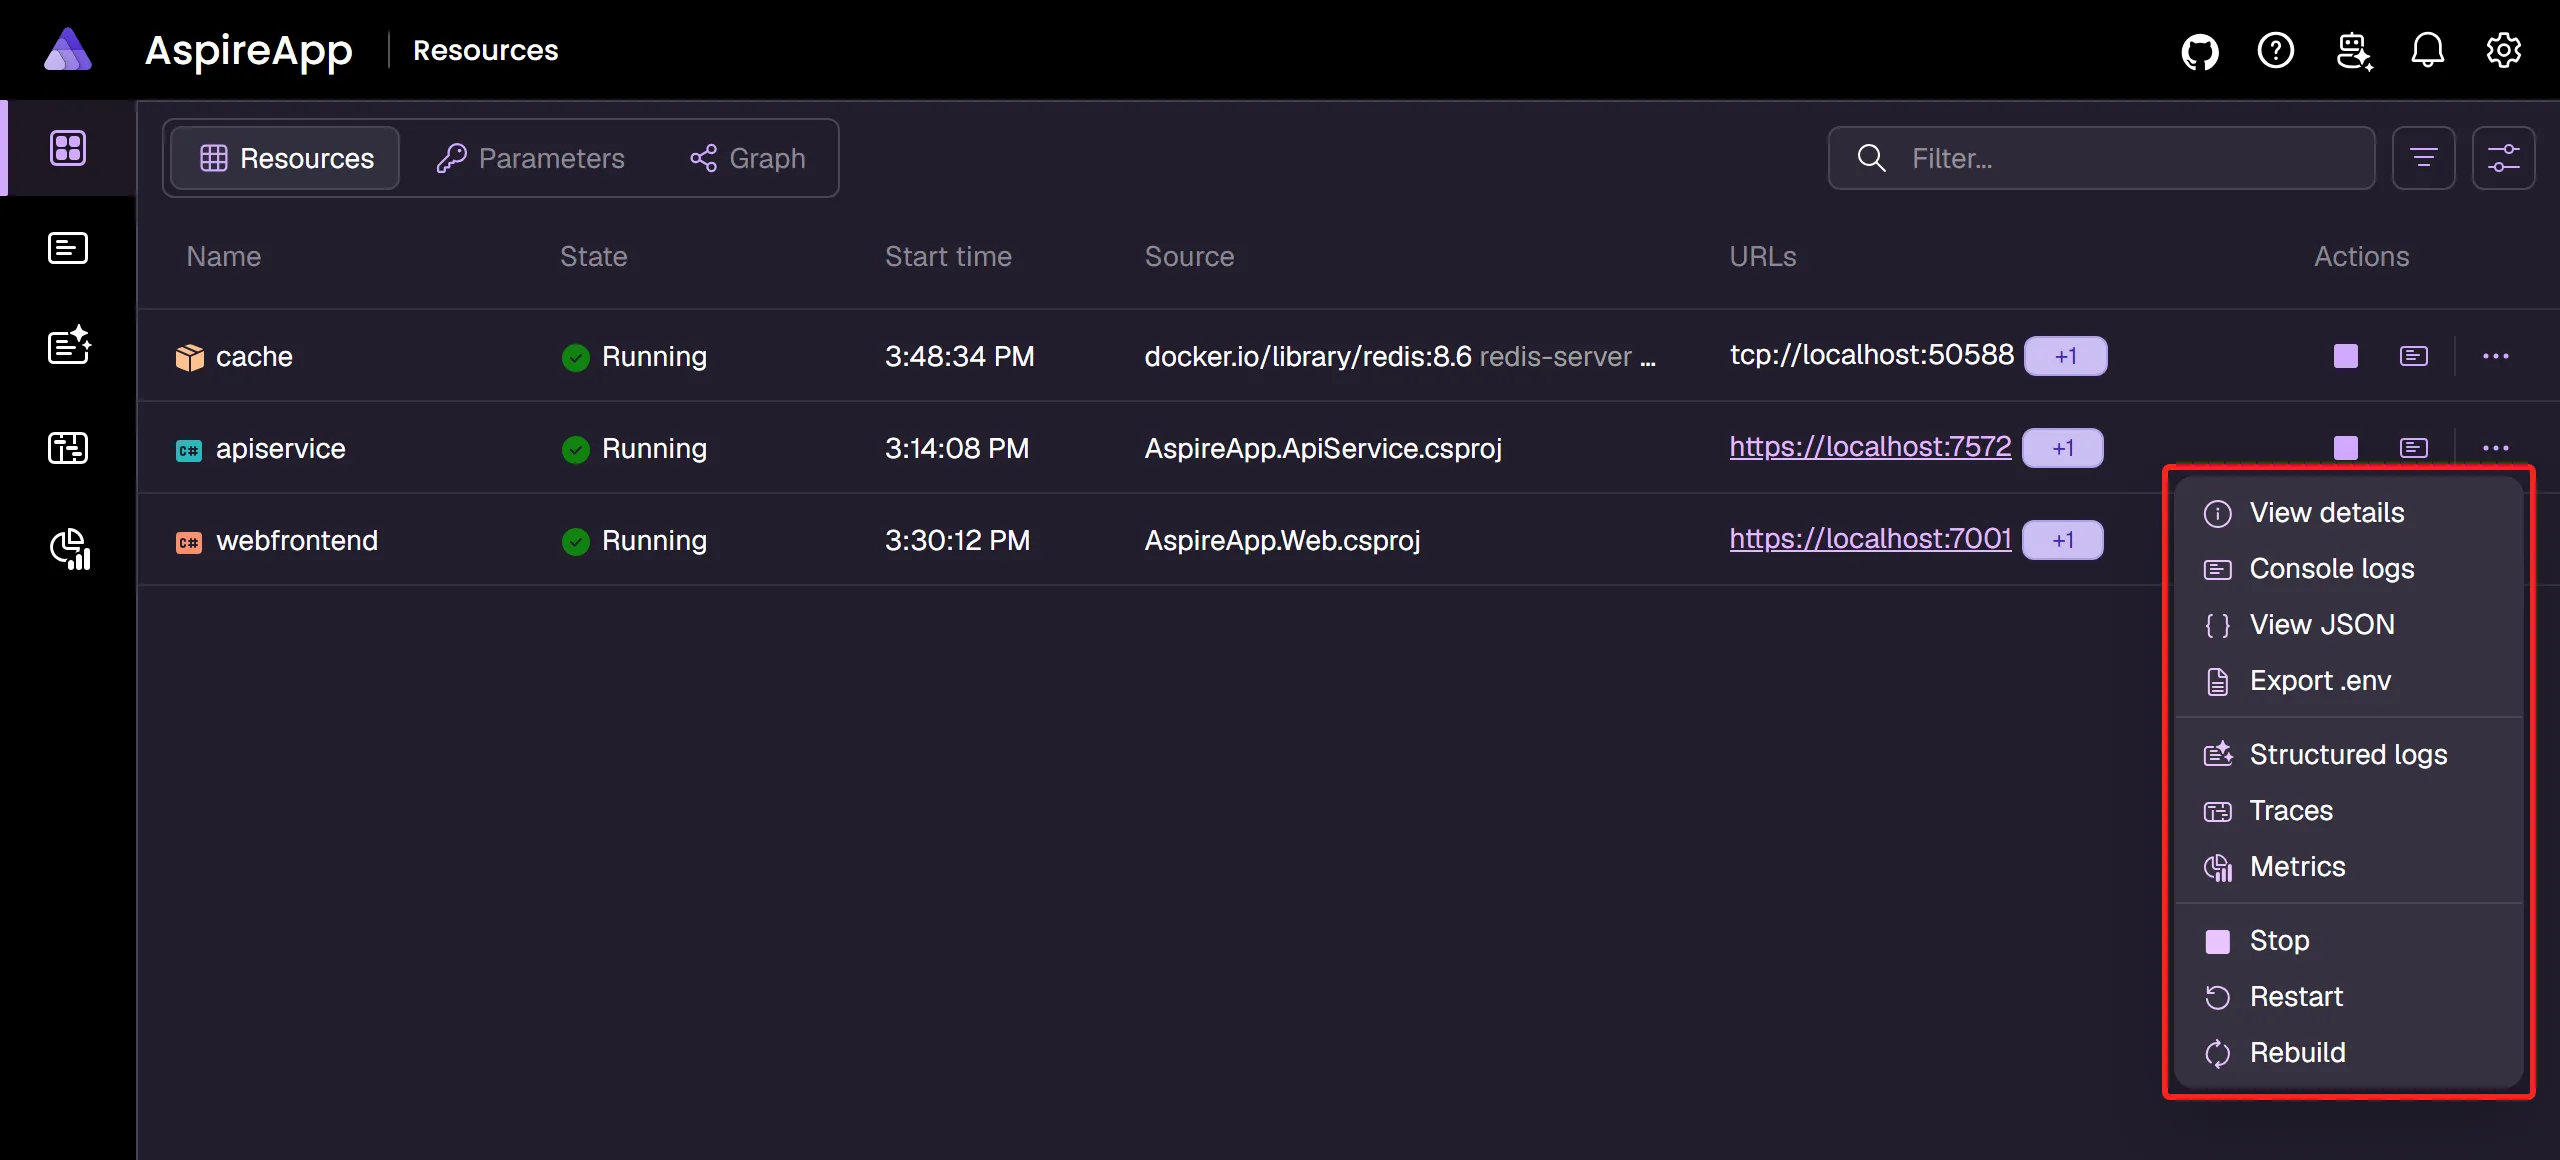
Task: Select the webfrontend resource name
Action: point(297,541)
